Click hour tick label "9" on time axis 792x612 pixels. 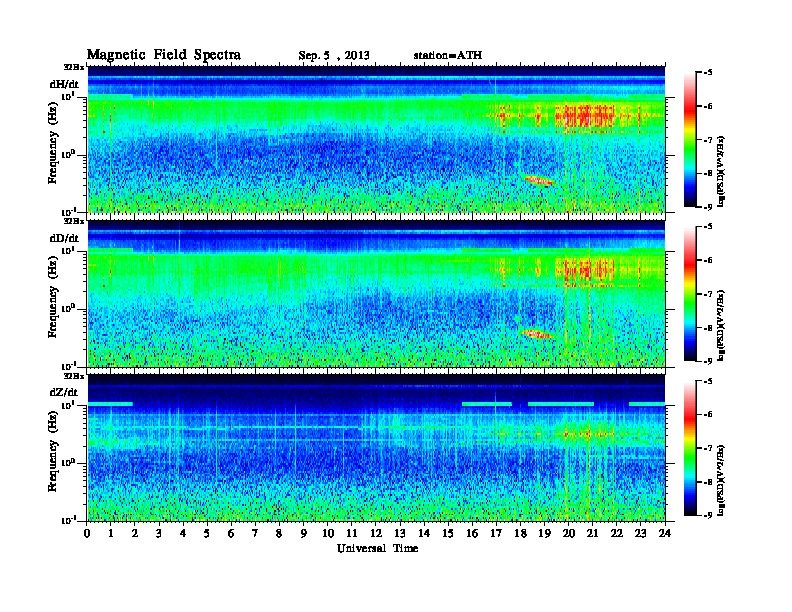click(x=304, y=533)
